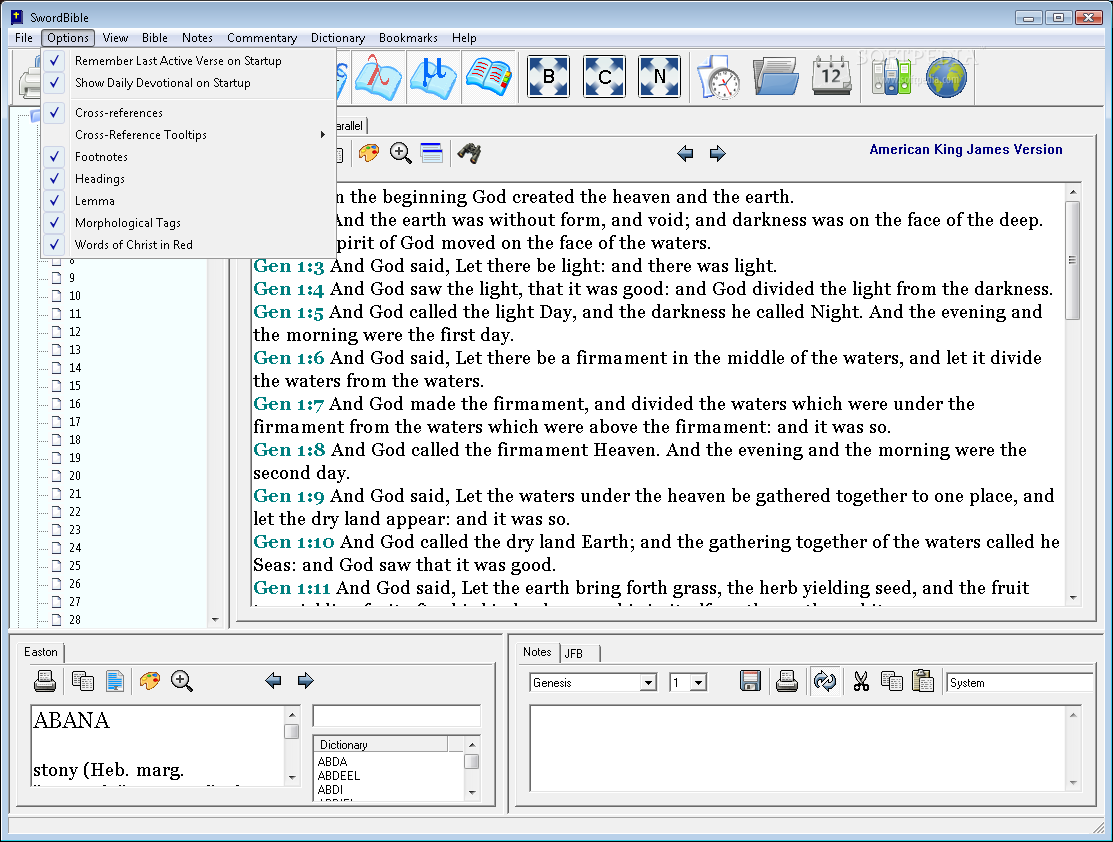Screen dimensions: 1113x842
Task: Click the sync refresh icon in Notes pane
Action: 825,681
